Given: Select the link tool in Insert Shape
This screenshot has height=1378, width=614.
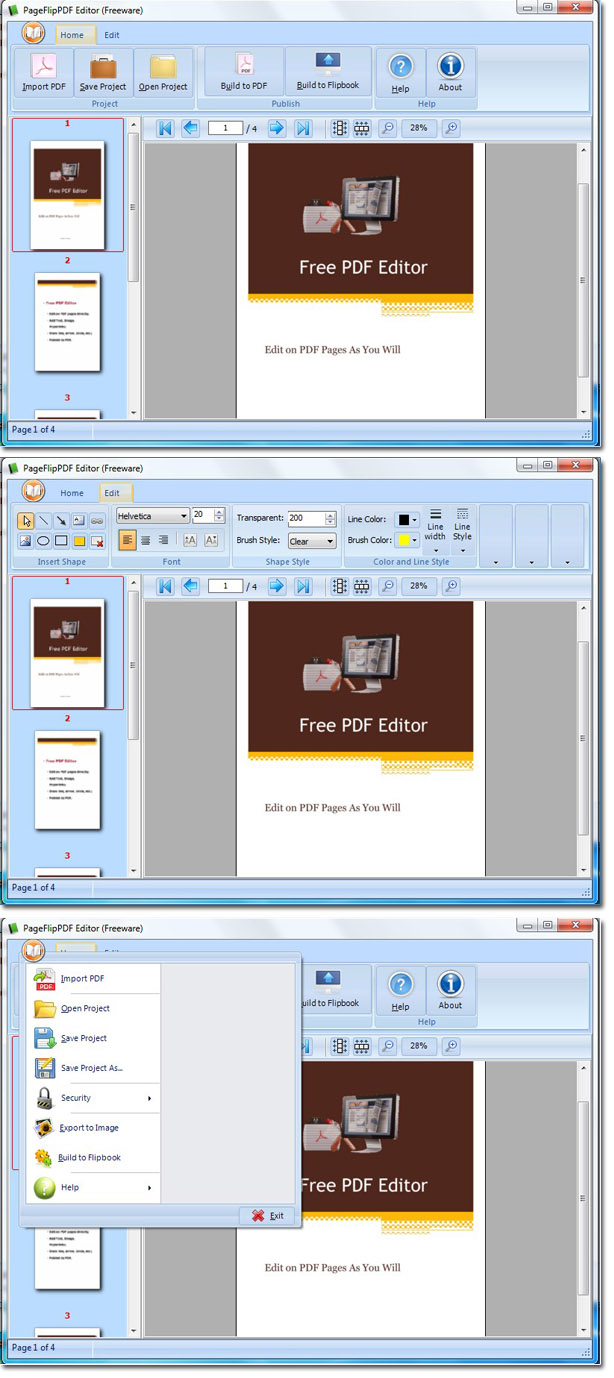Looking at the screenshot, I should tap(97, 520).
